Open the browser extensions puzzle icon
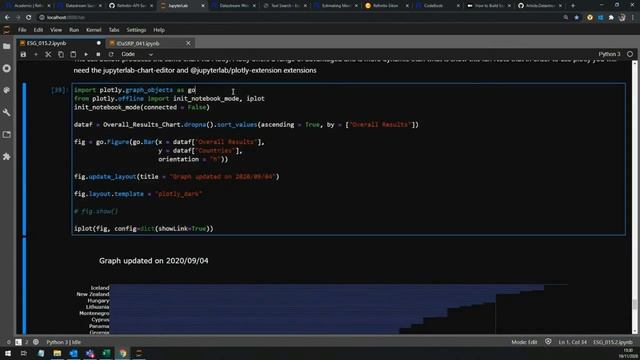Screen dimensions: 640x360 [611, 18]
